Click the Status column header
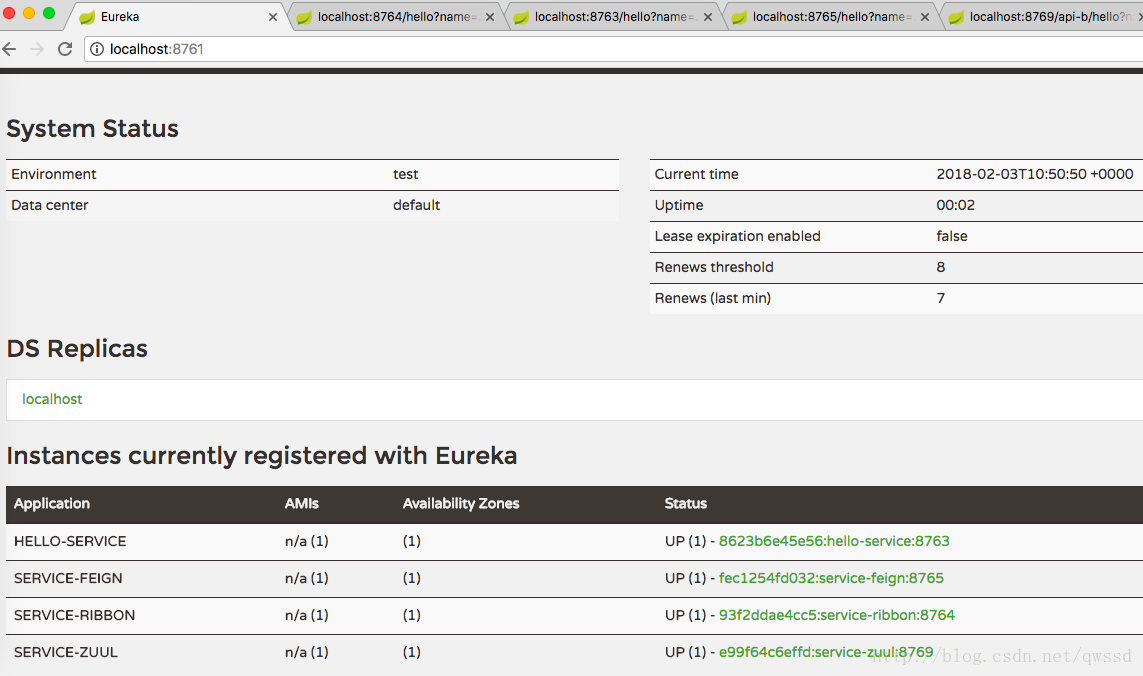The height and width of the screenshot is (676, 1143). point(686,503)
